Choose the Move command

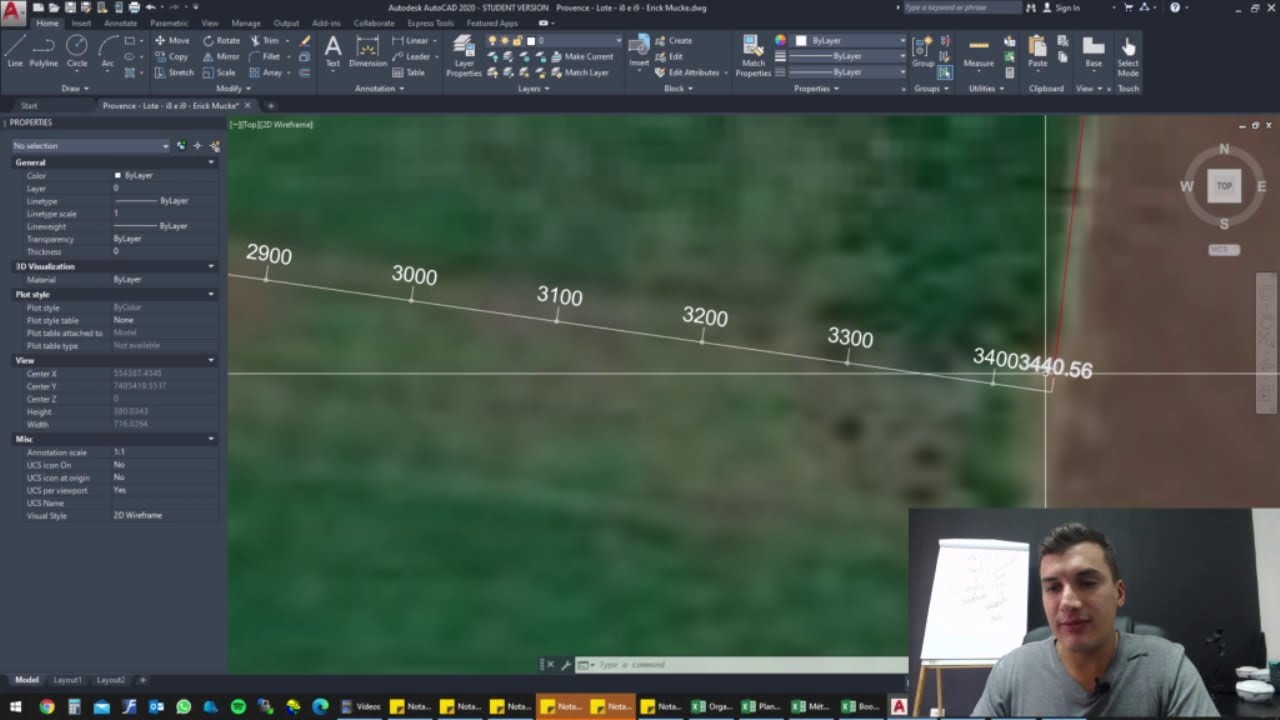pos(172,41)
